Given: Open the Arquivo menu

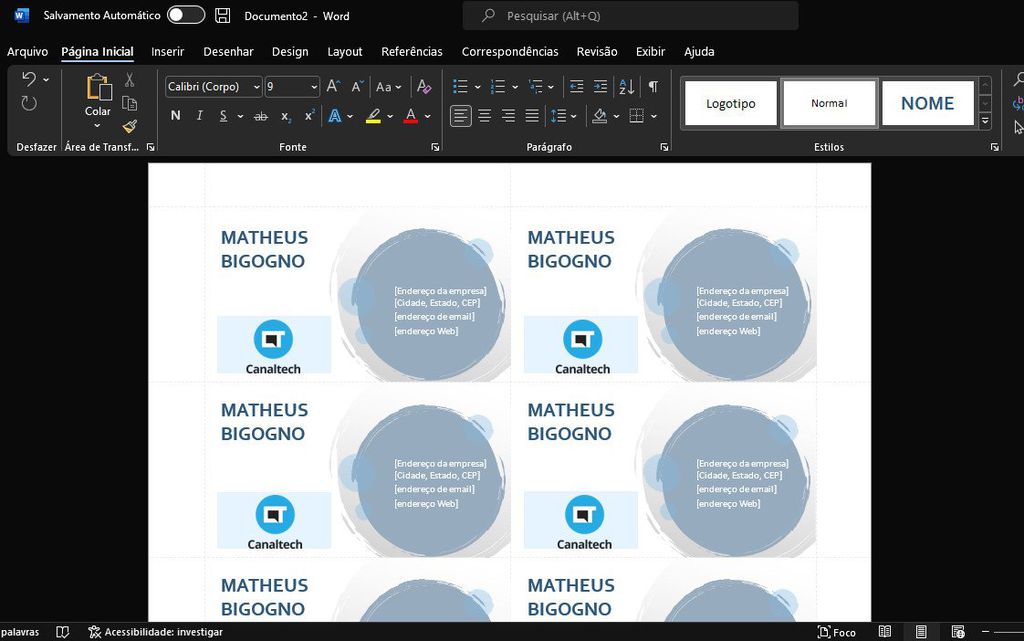Looking at the screenshot, I should tap(27, 52).
